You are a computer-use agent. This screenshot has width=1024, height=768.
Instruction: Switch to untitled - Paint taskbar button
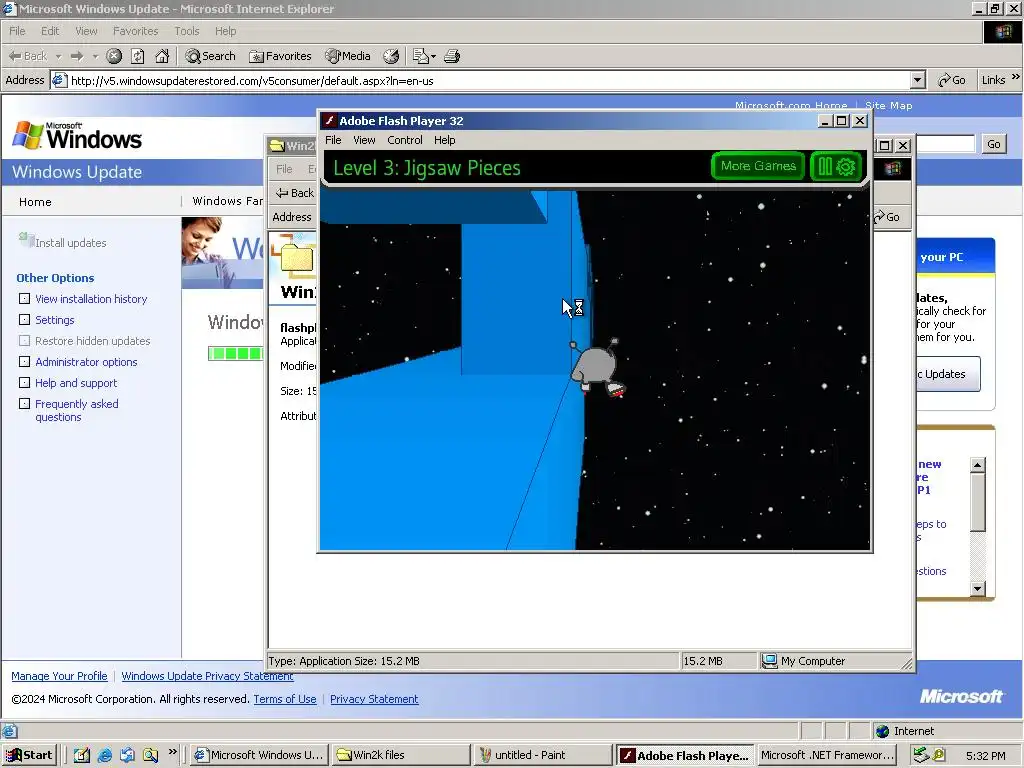(x=542, y=755)
